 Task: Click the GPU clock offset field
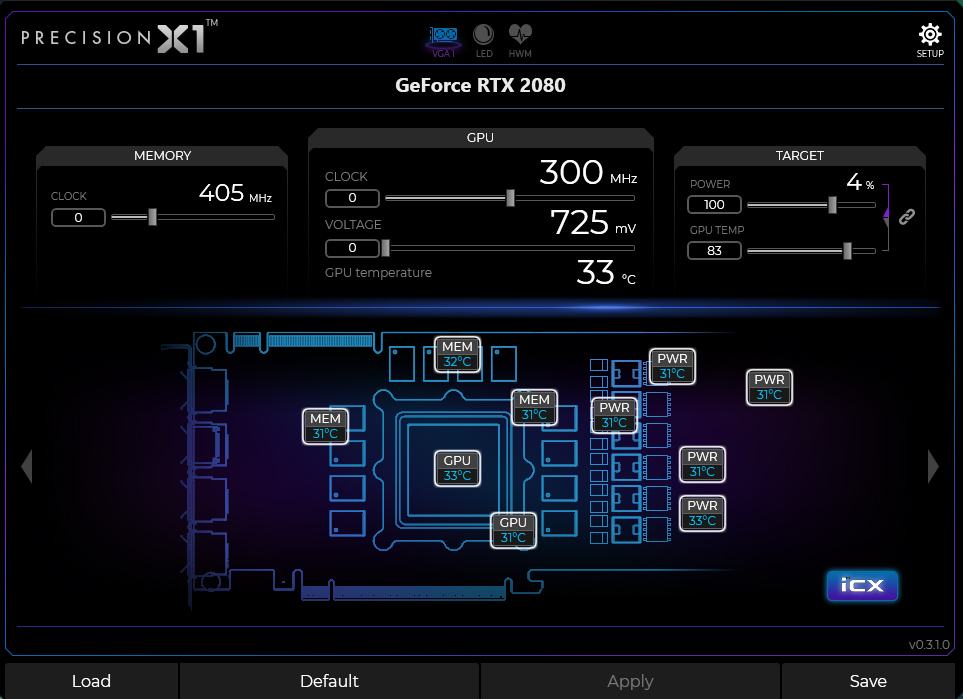click(x=353, y=198)
